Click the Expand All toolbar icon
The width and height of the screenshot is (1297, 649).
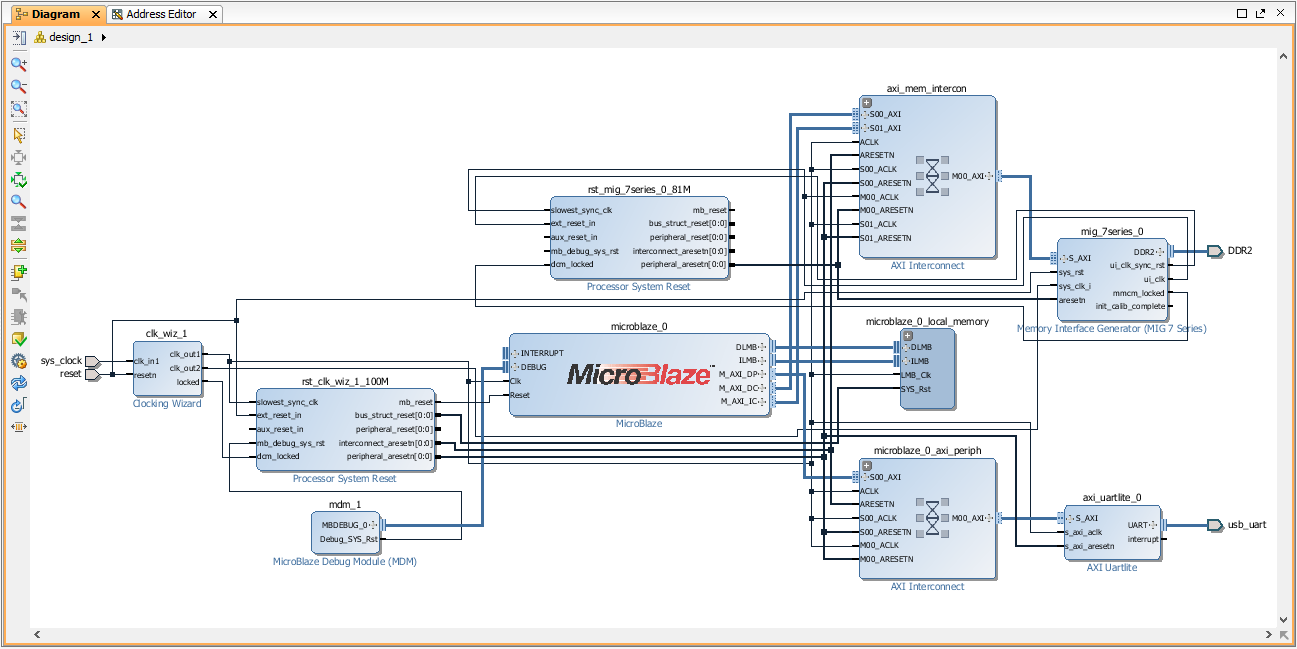point(18,245)
